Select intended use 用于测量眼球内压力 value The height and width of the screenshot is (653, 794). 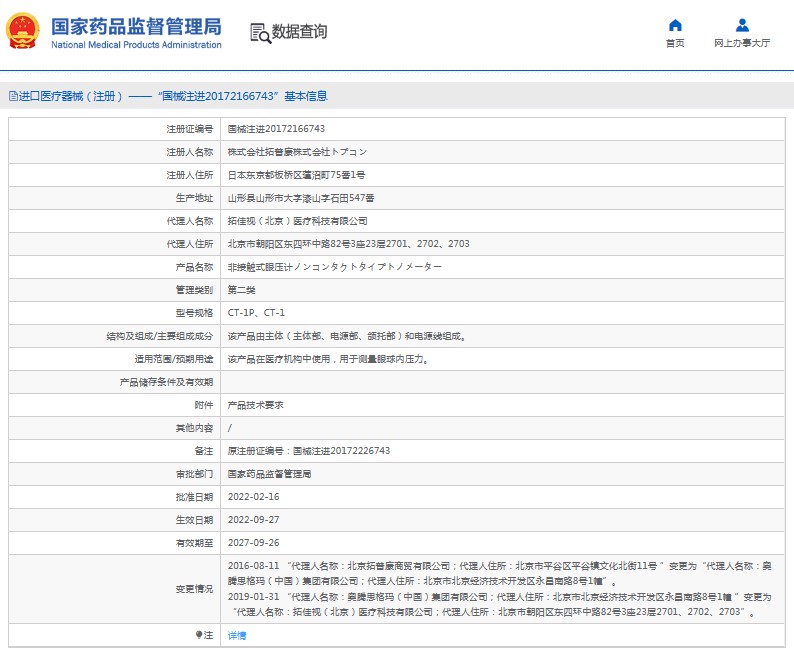[x=328, y=359]
